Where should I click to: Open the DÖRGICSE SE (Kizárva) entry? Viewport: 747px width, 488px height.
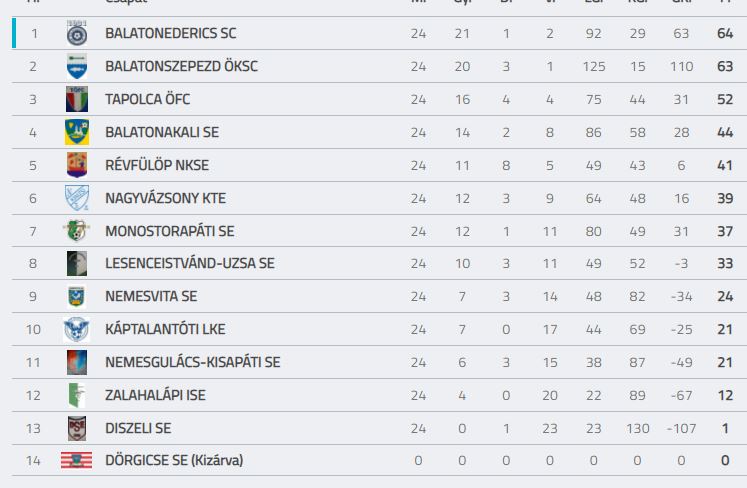pos(174,460)
